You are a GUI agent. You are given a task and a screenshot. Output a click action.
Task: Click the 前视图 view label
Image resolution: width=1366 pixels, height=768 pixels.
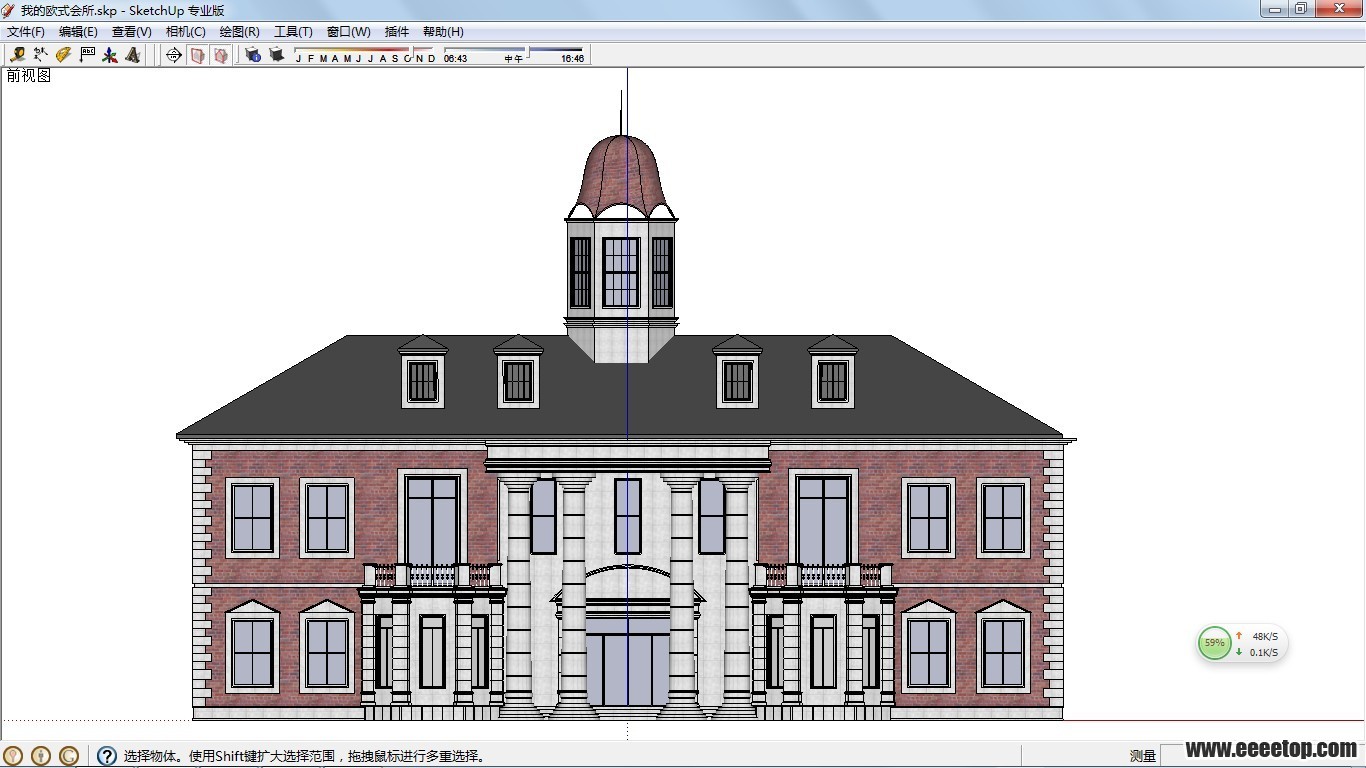click(28, 76)
